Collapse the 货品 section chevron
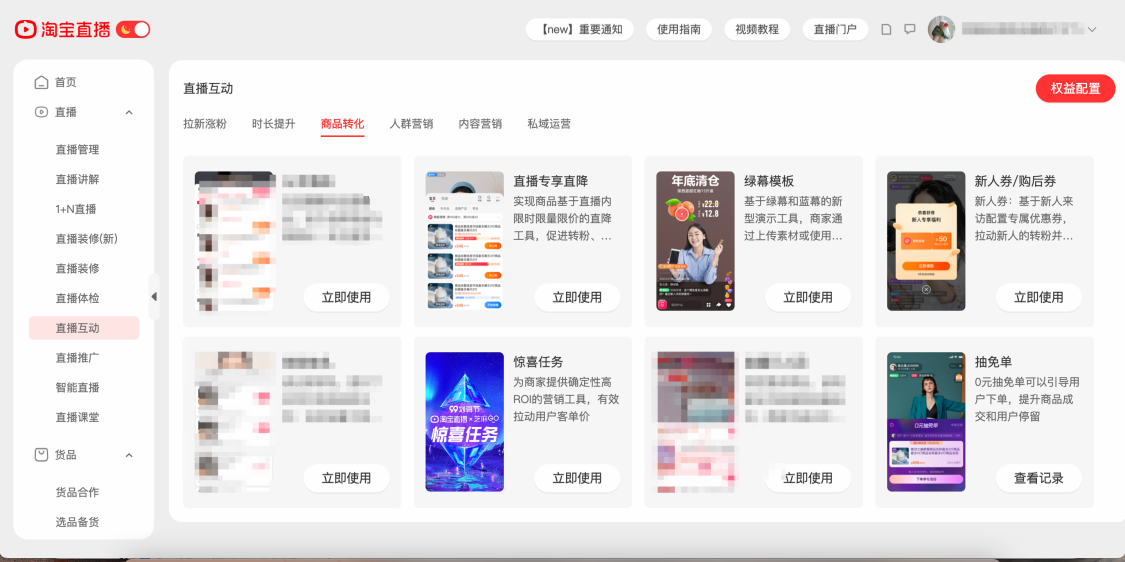 (129, 455)
